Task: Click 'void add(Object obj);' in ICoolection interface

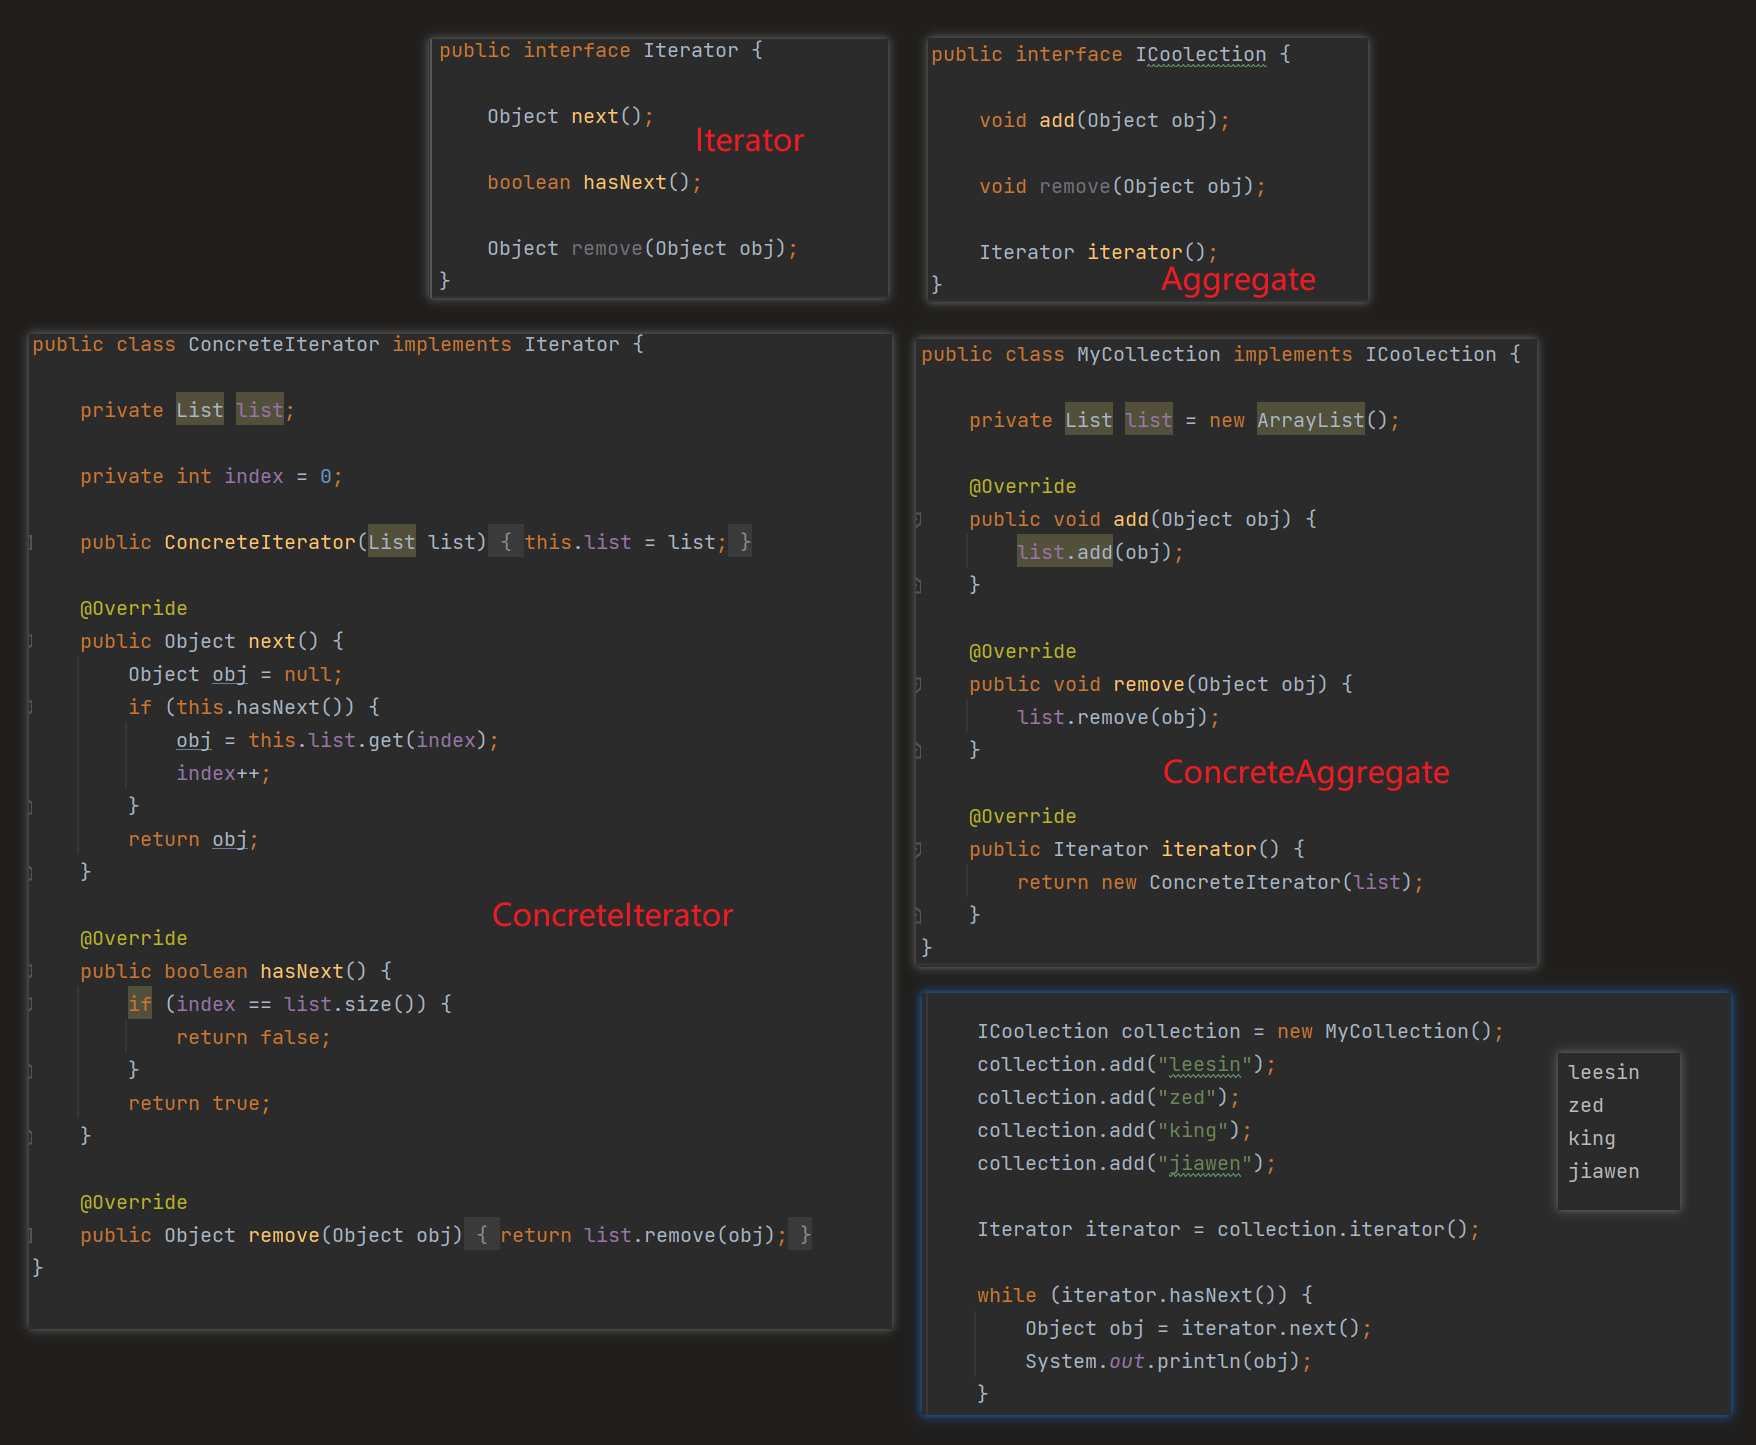Action: 1104,121
